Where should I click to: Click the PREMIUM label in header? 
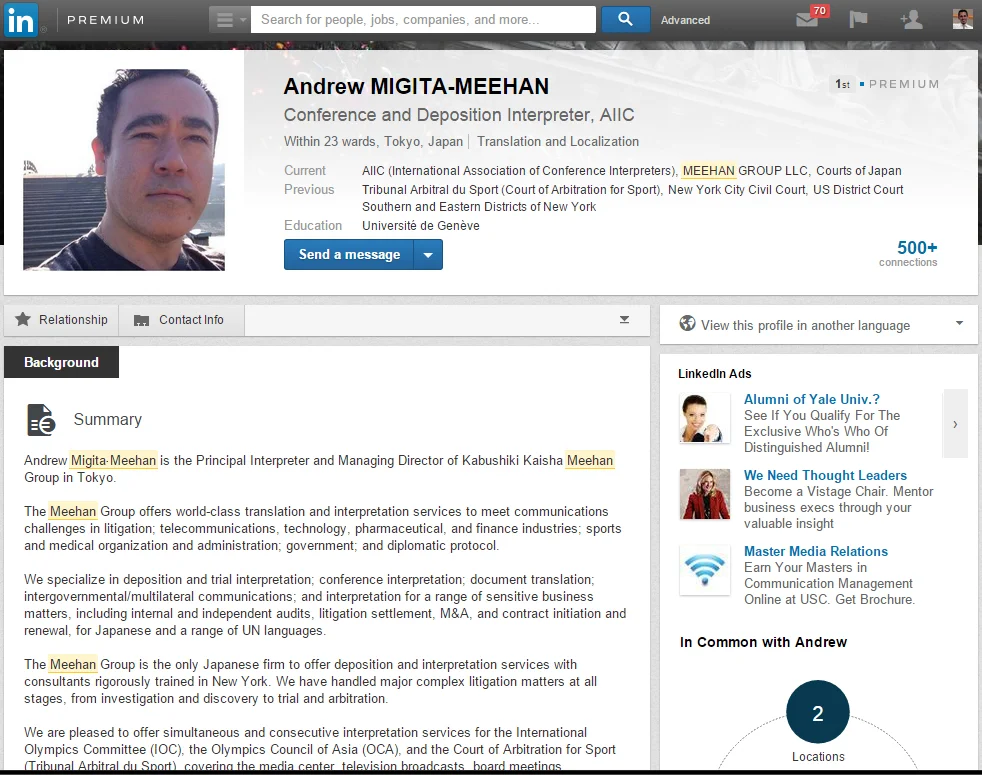(x=106, y=20)
